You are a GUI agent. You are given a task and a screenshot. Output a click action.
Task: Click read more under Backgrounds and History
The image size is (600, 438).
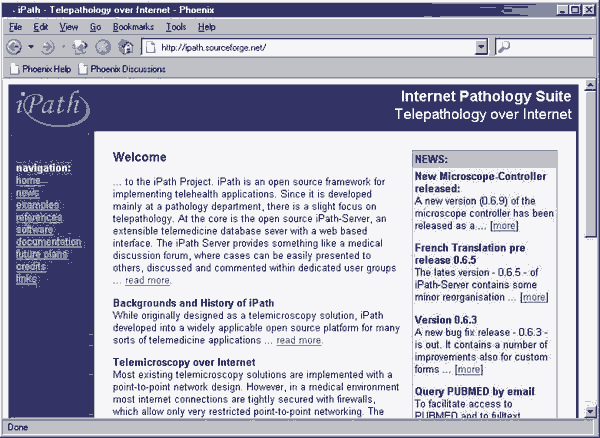299,340
